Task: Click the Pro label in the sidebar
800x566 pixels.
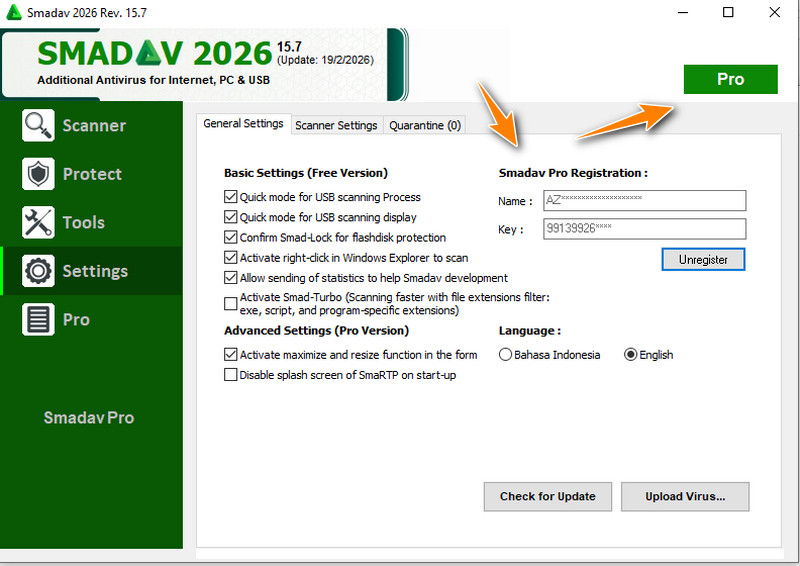Action: (76, 319)
